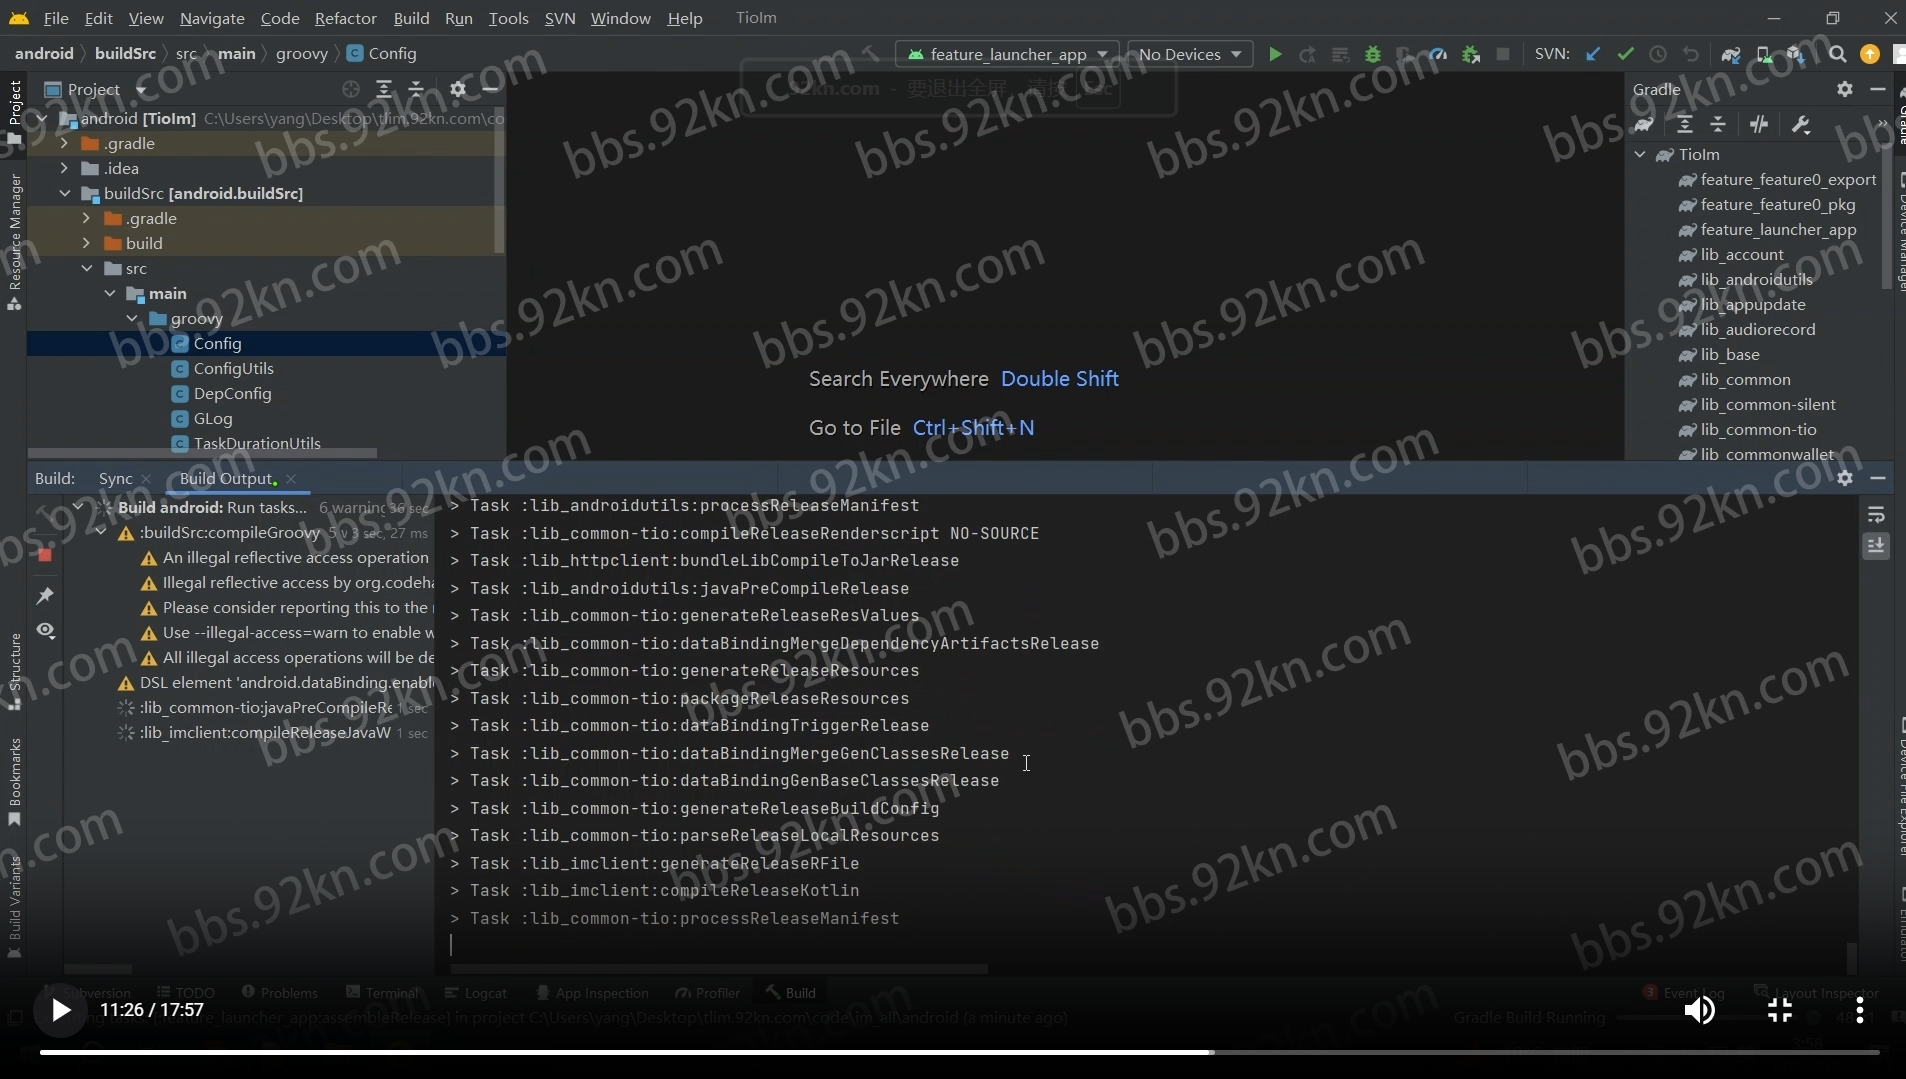Collapse the buildSrc folder node
The width and height of the screenshot is (1906, 1079).
point(65,193)
